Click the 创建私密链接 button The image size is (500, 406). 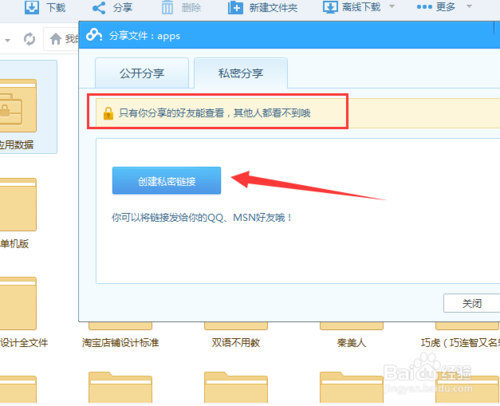pyautogui.click(x=166, y=181)
